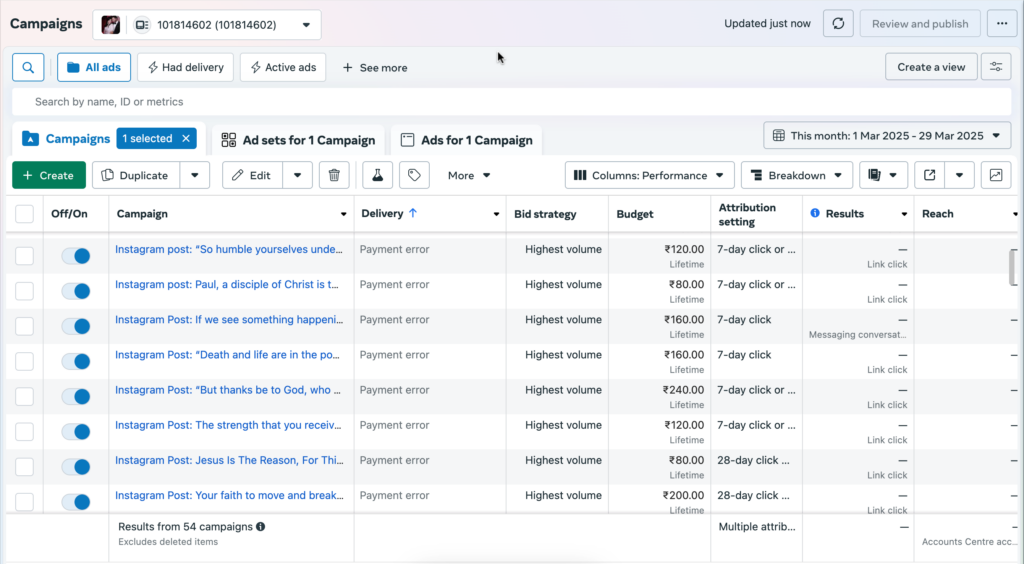The height and width of the screenshot is (564, 1024).
Task: Click the Delivery sort arrow icon
Action: 413,213
